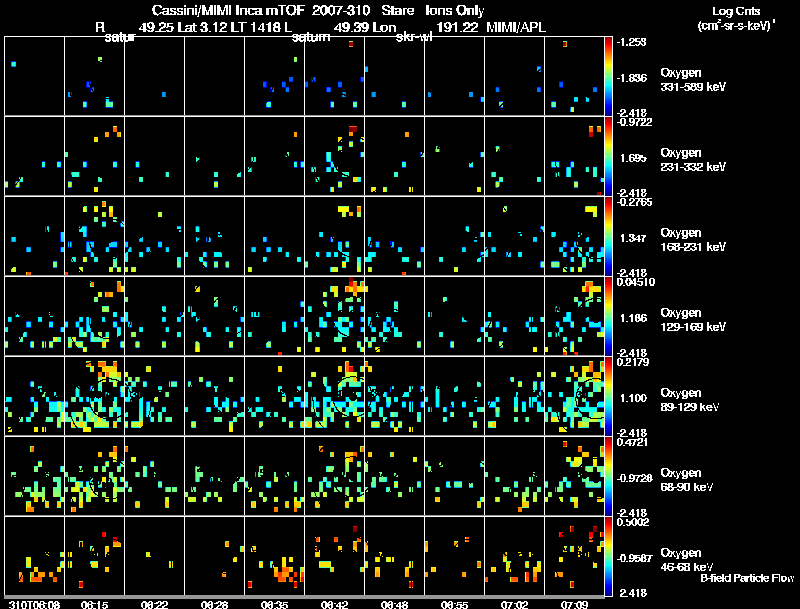This screenshot has width=800, height=609.
Task: Open the 89-129 keV panel at 06:15
Action: [94, 396]
